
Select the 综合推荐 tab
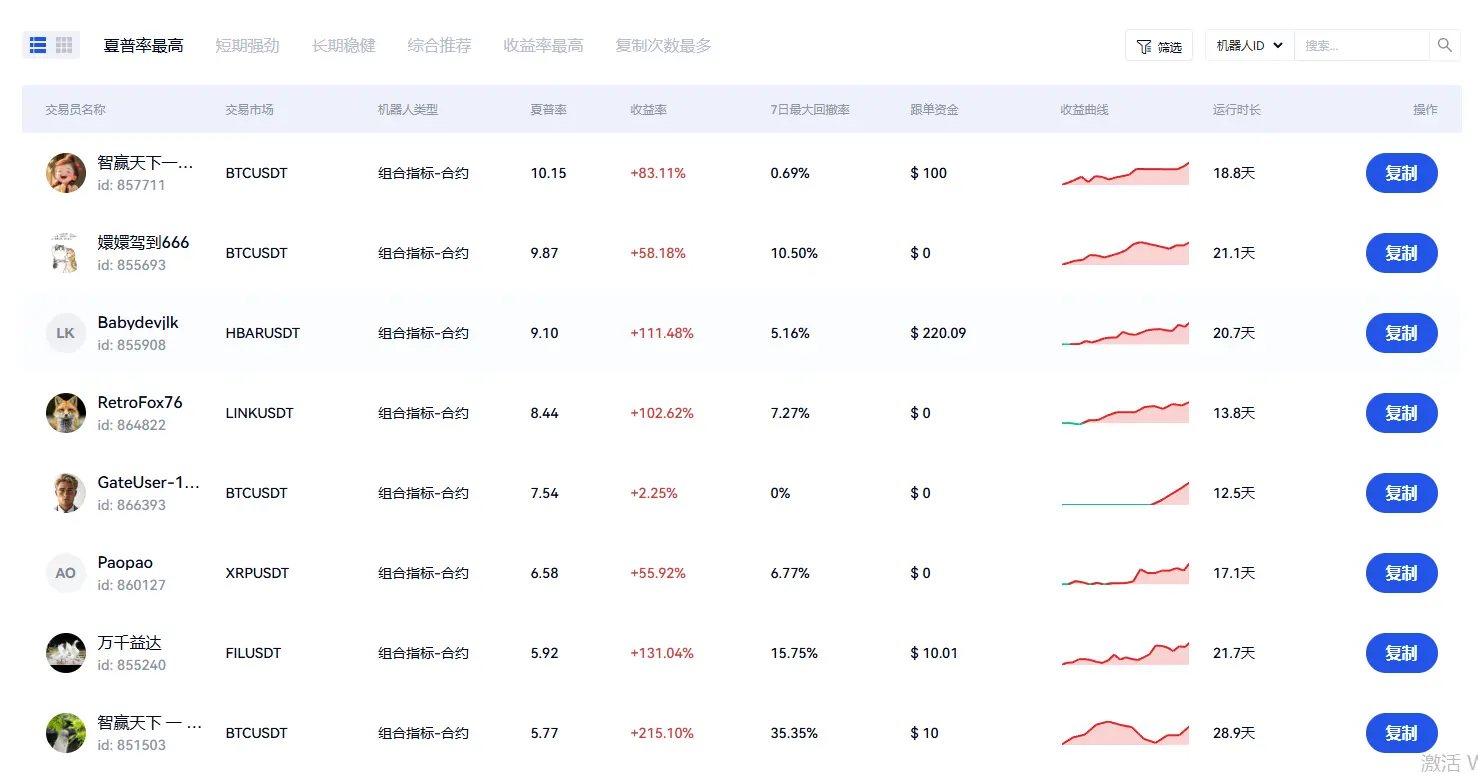(440, 46)
